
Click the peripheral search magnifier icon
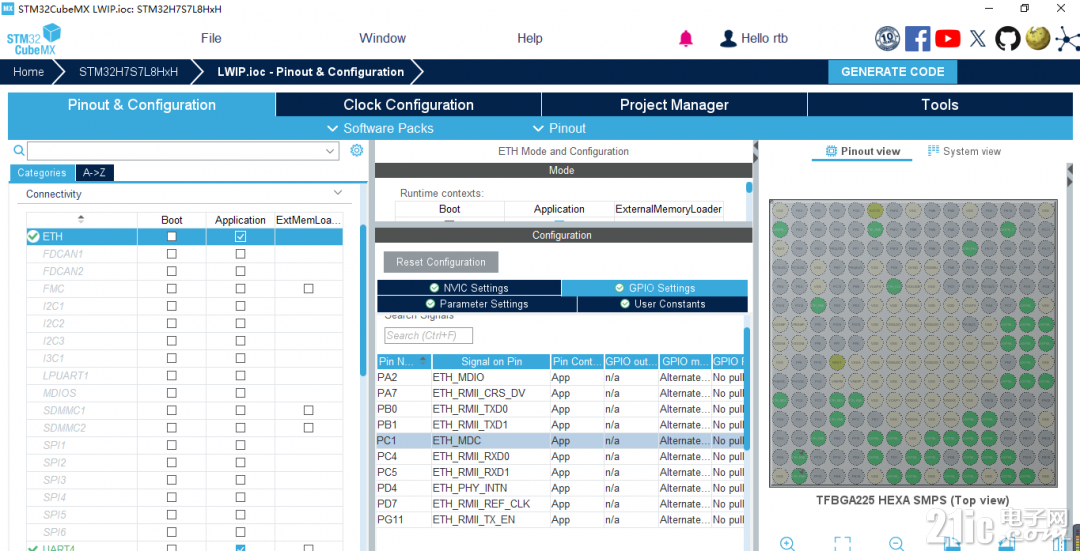pos(19,150)
